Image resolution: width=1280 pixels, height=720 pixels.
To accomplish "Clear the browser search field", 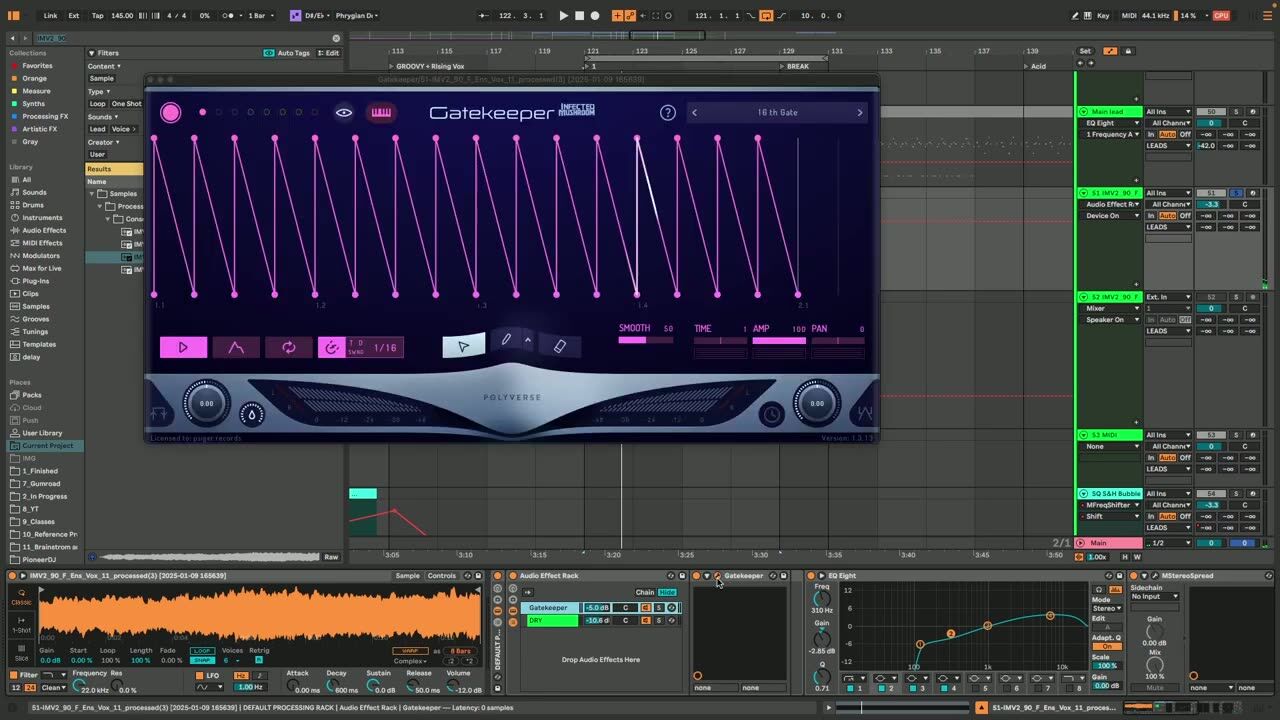I will [336, 38].
